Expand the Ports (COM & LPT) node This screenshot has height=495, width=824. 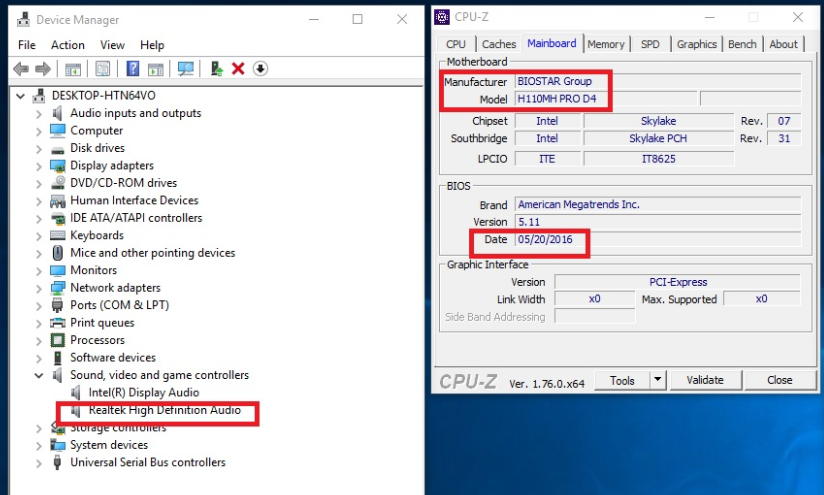[x=38, y=305]
